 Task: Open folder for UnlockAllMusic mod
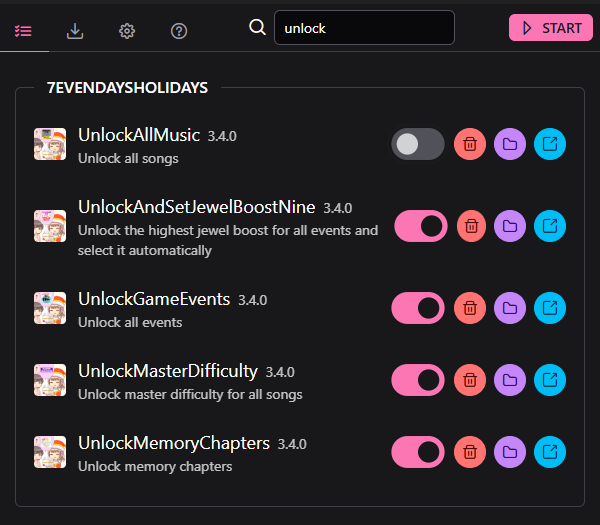pos(510,144)
